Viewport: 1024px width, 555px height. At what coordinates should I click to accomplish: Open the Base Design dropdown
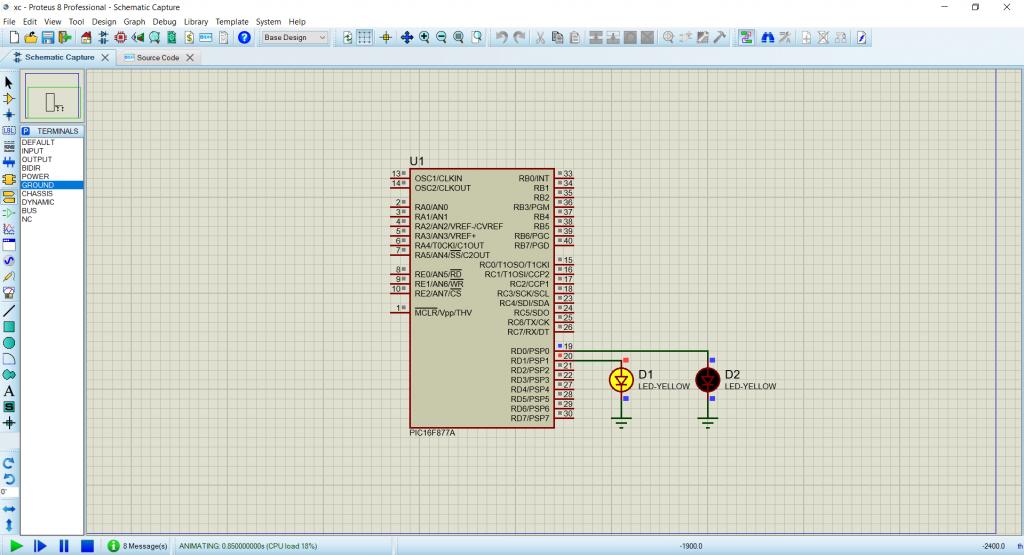pos(295,38)
